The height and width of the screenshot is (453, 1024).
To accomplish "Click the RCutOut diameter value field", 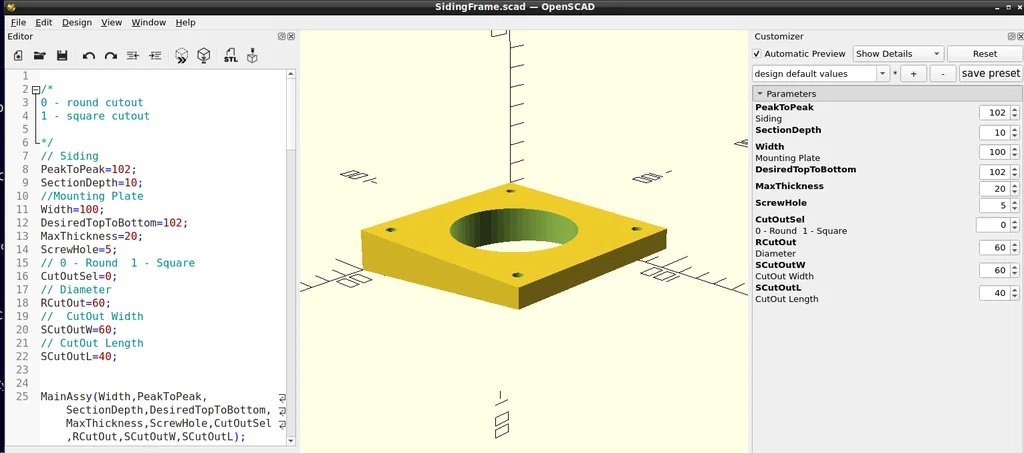I will click(994, 248).
